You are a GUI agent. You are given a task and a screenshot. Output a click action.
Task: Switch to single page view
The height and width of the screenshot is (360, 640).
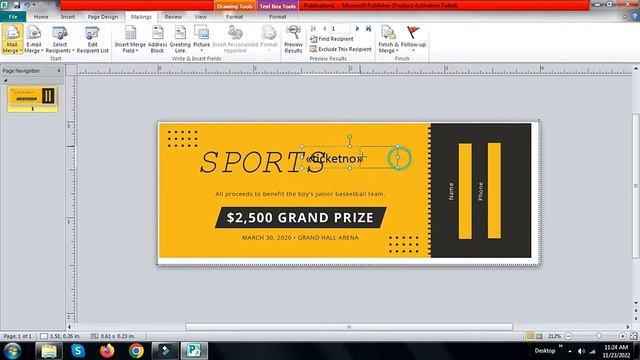click(x=530, y=336)
